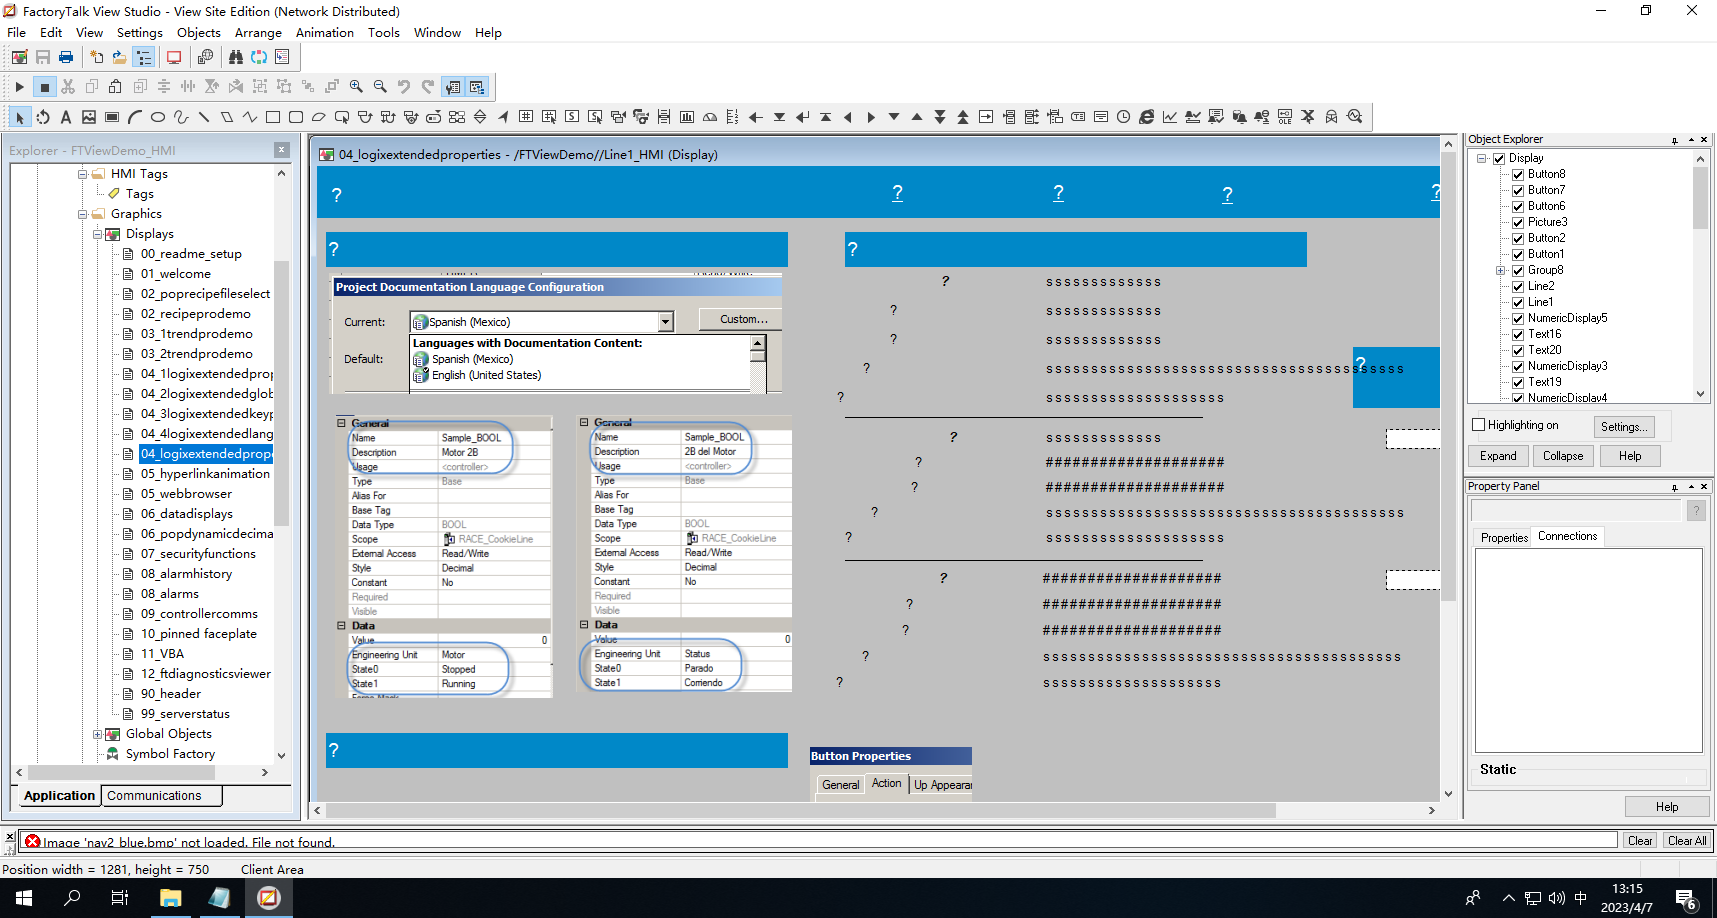This screenshot has width=1717, height=918.
Task: Select the rotate tool icon
Action: (x=43, y=117)
